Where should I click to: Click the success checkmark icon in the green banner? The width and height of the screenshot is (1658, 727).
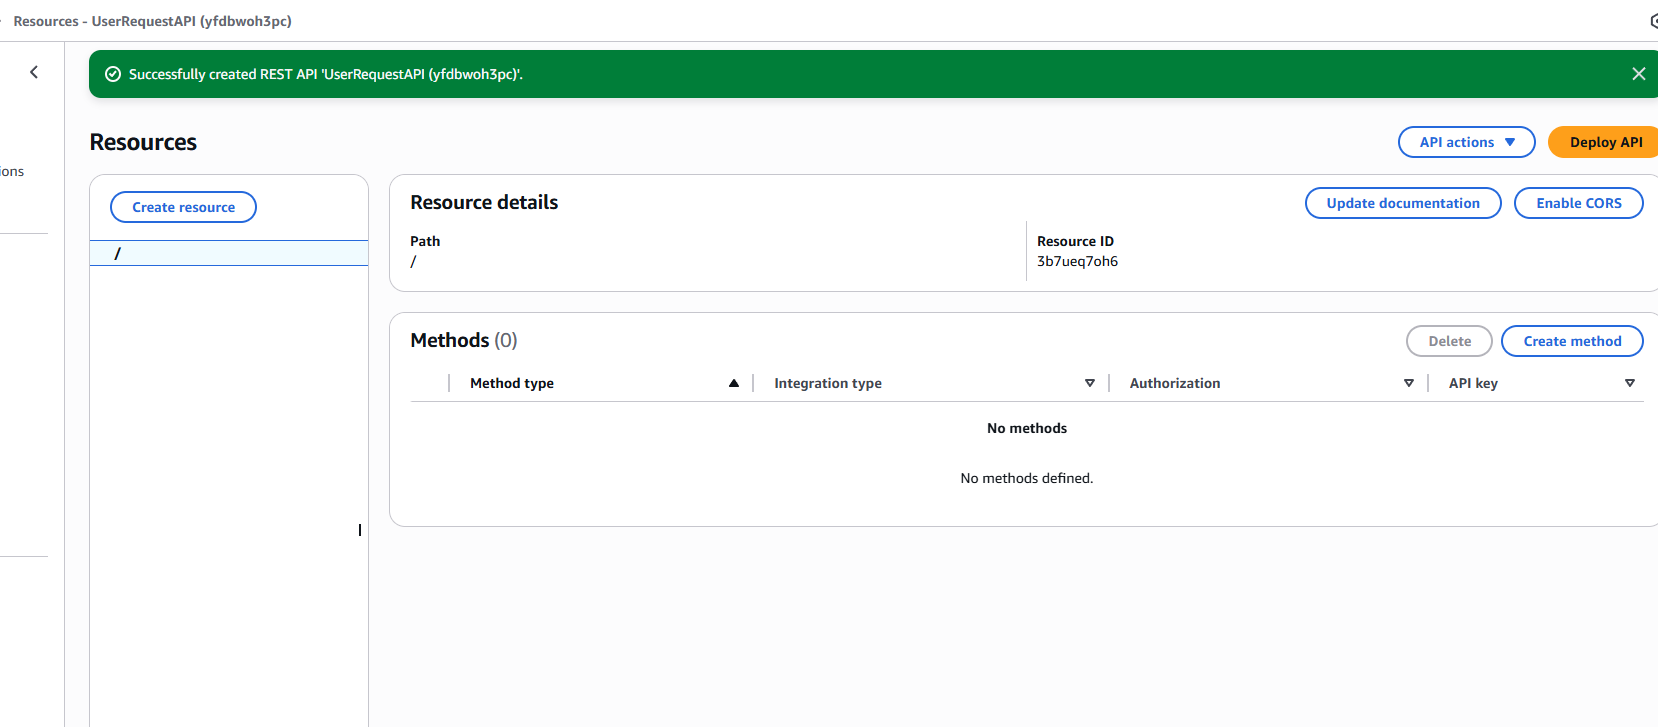[113, 74]
